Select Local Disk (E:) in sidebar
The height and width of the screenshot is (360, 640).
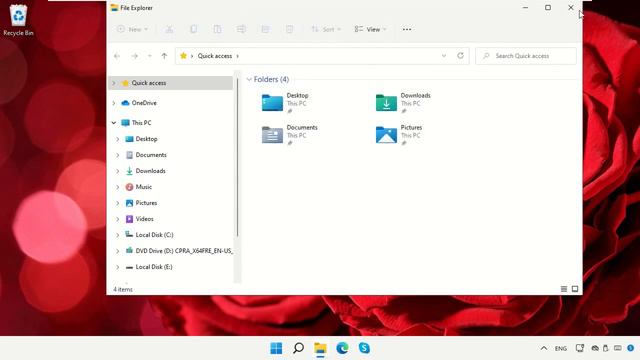(x=153, y=267)
